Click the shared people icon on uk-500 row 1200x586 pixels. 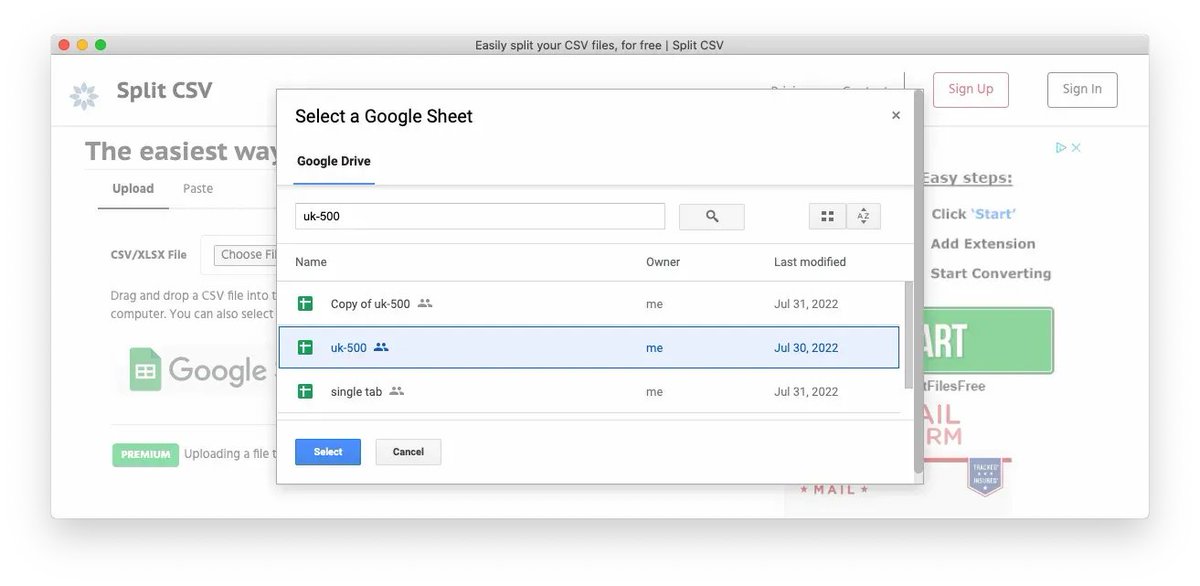click(381, 347)
